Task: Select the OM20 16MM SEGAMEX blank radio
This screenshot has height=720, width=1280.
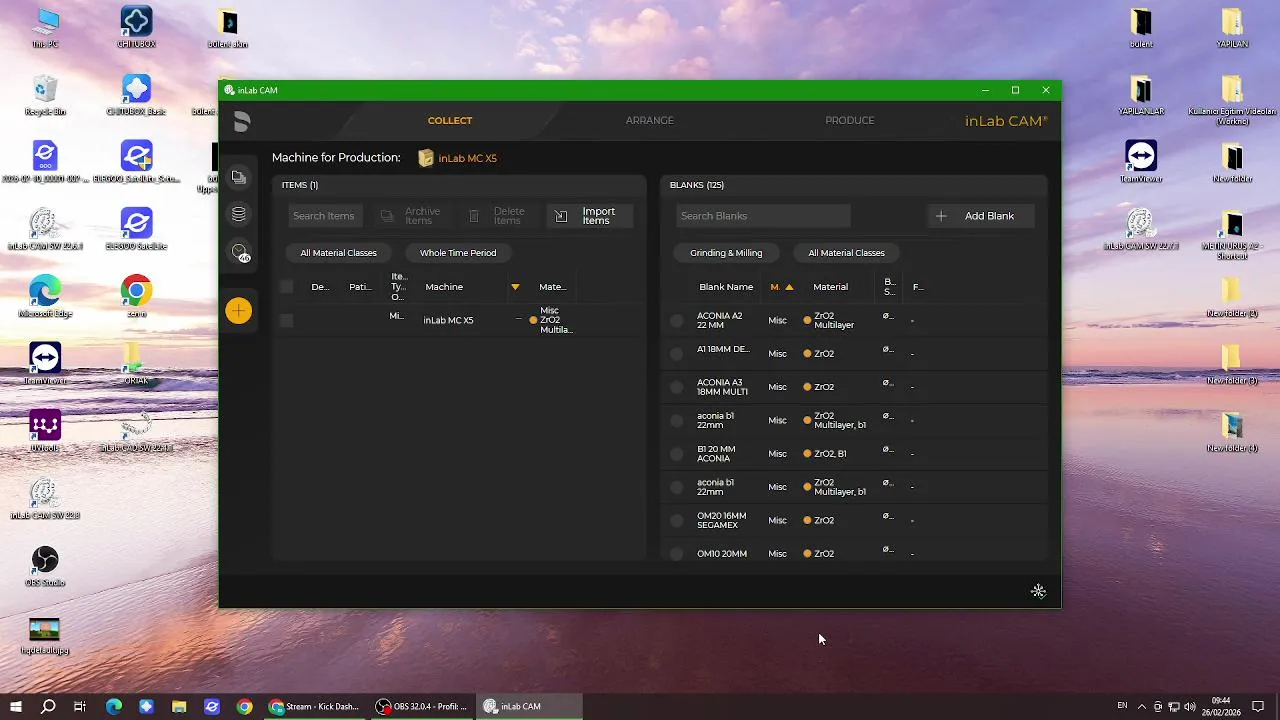Action: 677,521
